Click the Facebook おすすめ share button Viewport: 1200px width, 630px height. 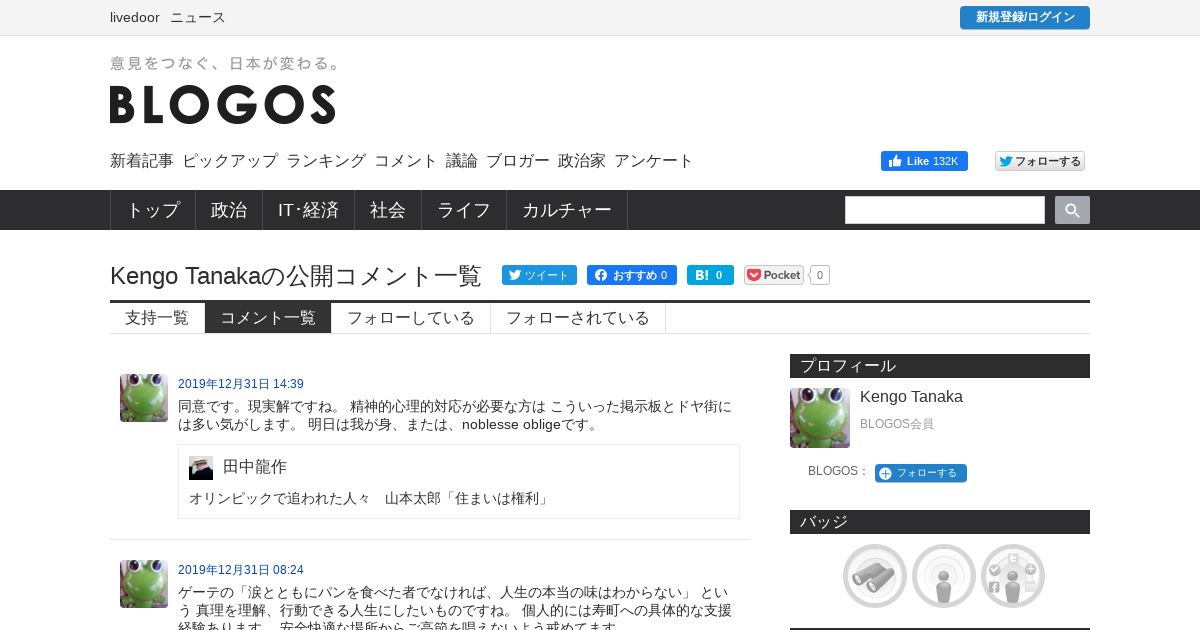click(632, 275)
